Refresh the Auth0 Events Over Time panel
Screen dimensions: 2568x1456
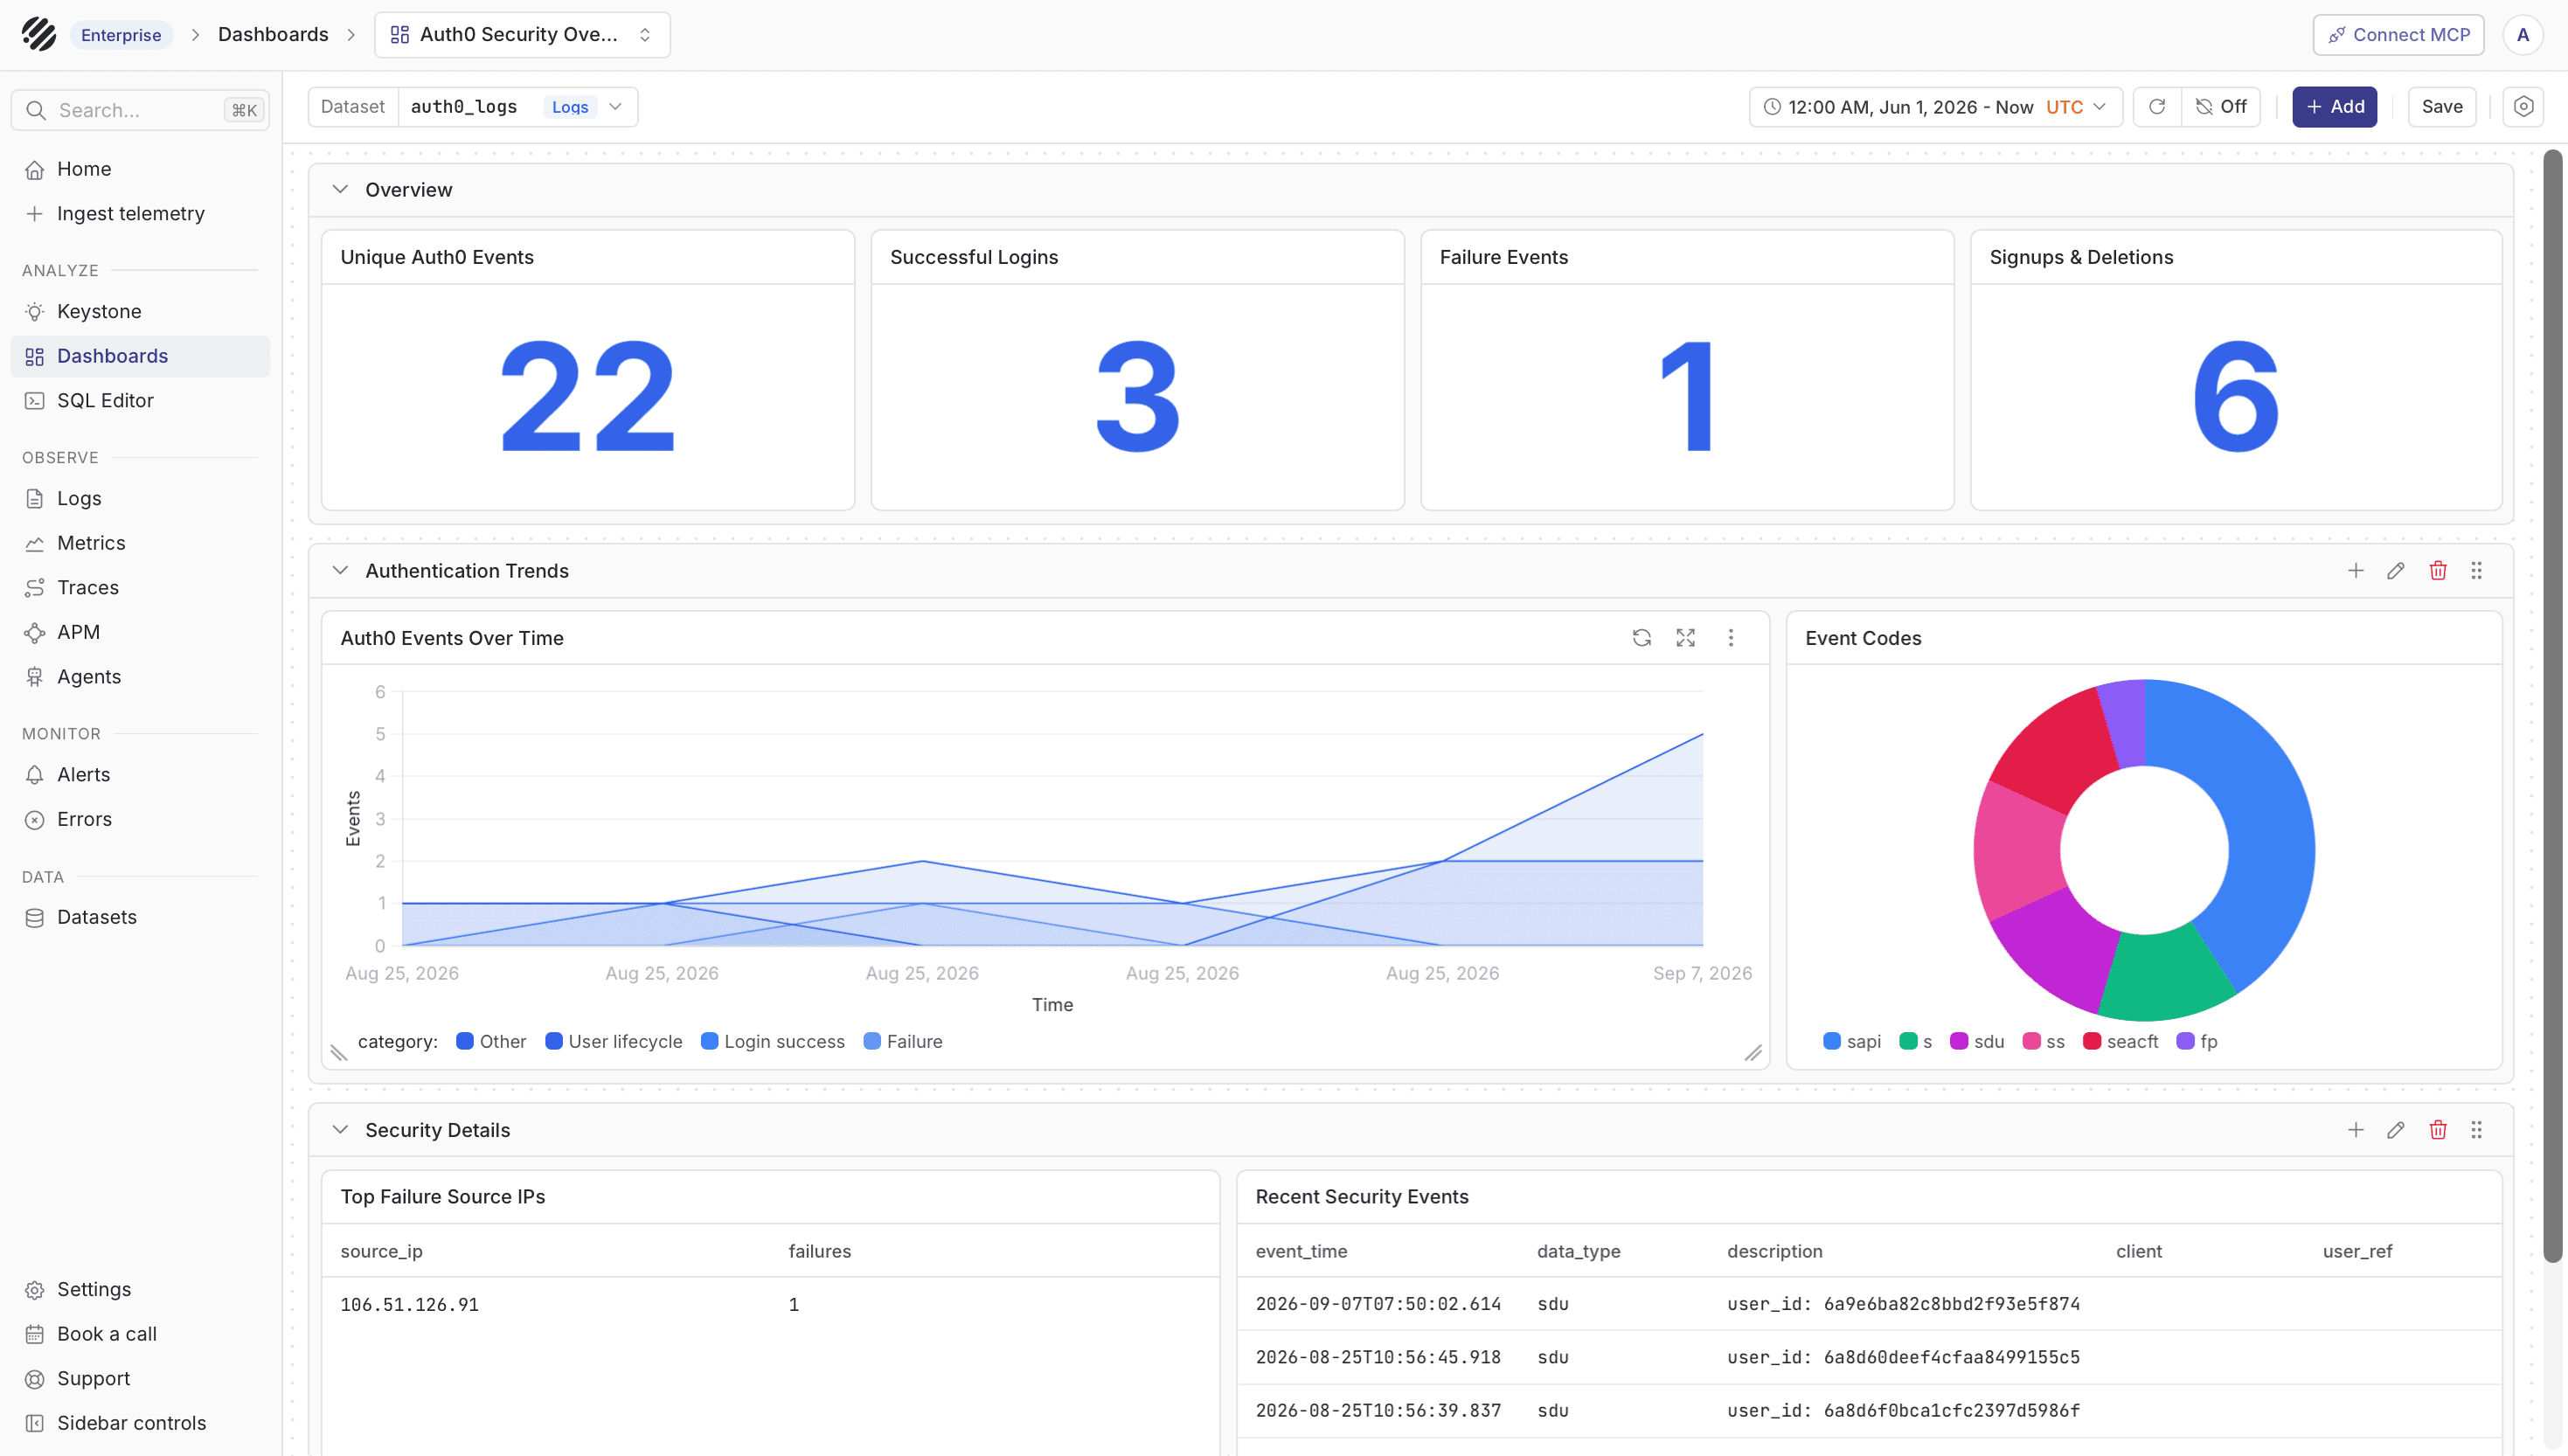1641,638
